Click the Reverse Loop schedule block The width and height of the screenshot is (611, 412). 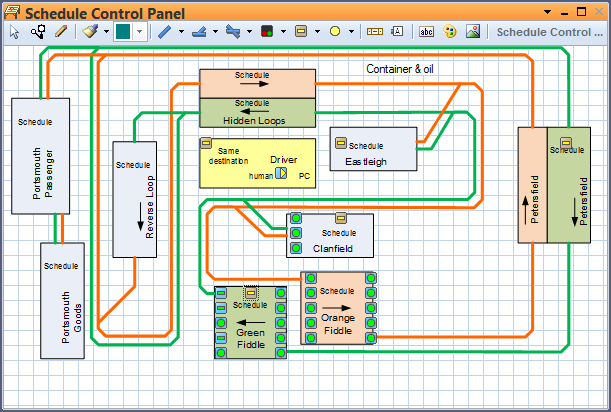pyautogui.click(x=135, y=200)
